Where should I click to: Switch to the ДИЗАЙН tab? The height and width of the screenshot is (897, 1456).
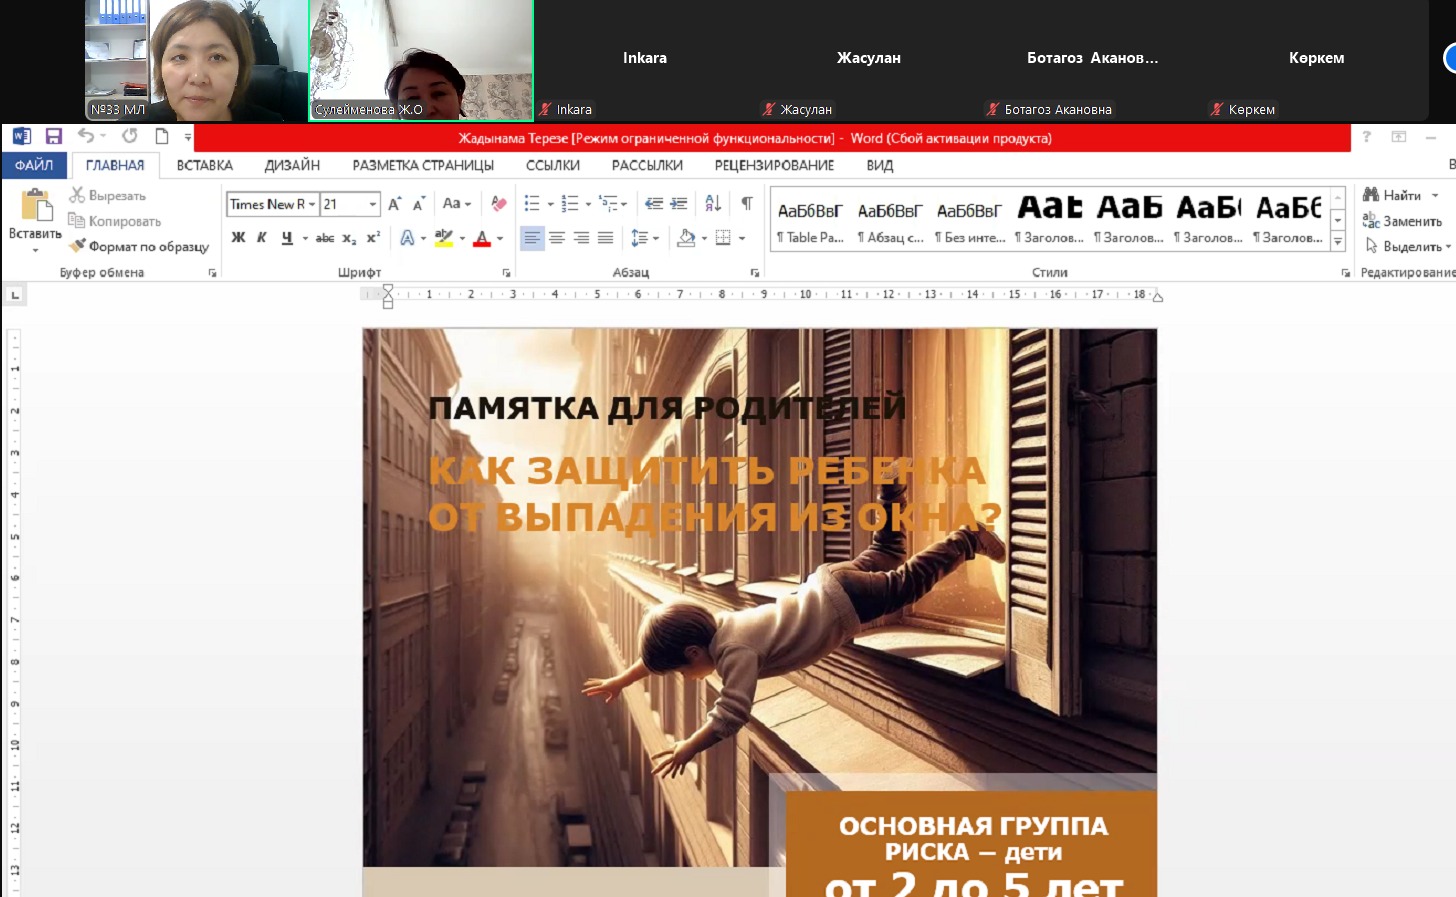[x=292, y=165]
